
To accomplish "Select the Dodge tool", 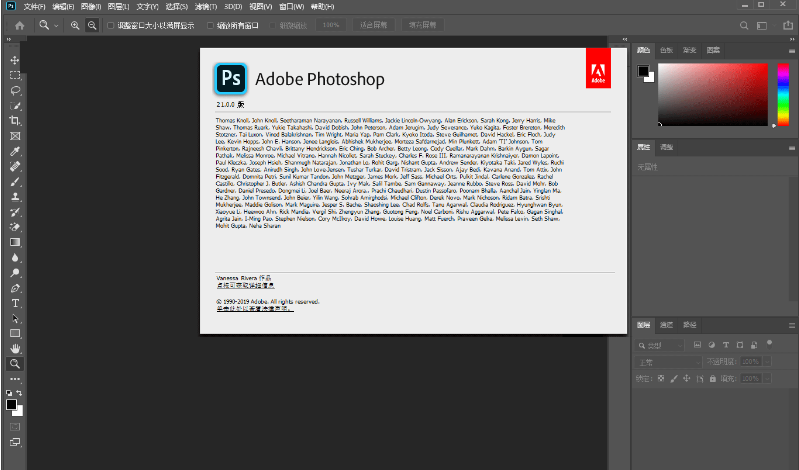I will 15,273.
